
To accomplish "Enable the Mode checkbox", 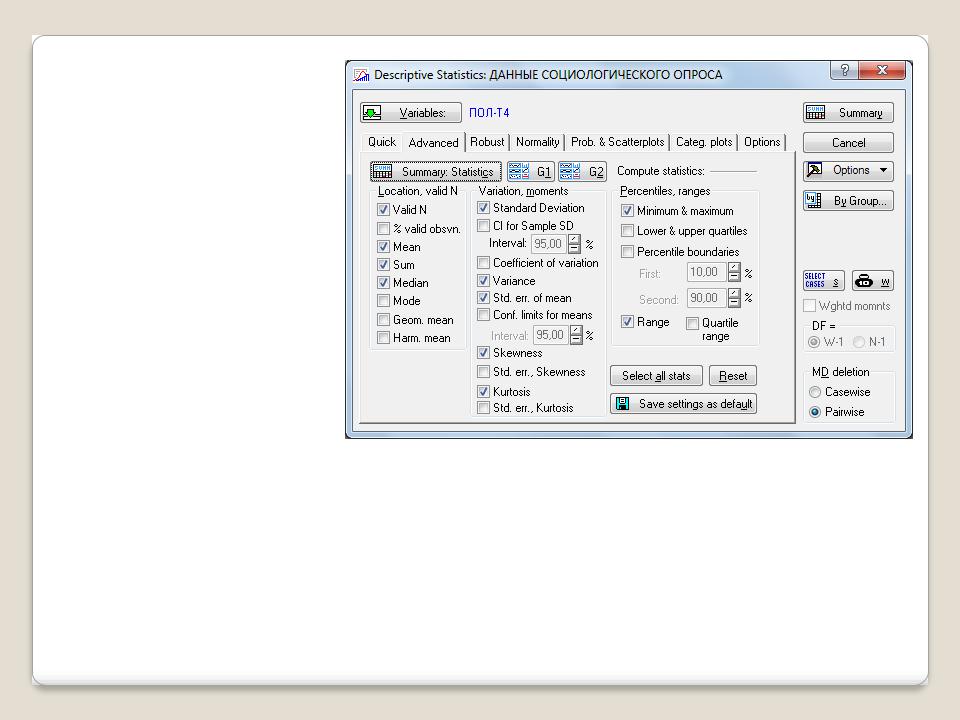I will (383, 301).
